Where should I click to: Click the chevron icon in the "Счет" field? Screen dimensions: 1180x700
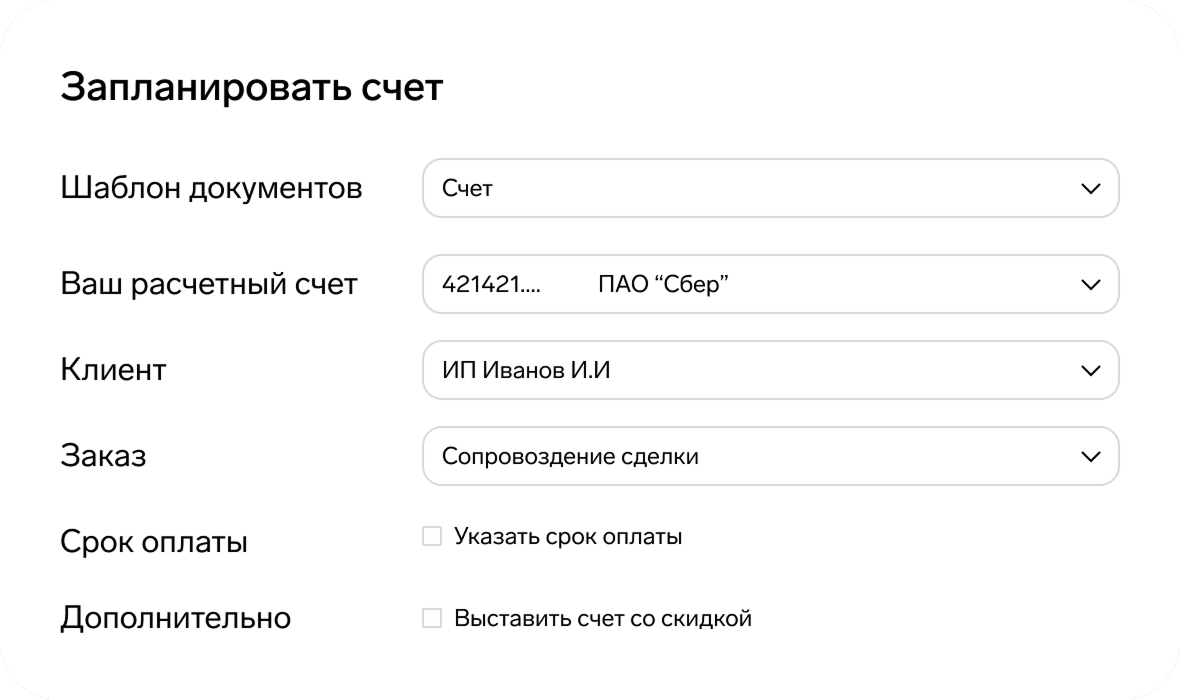(1090, 188)
